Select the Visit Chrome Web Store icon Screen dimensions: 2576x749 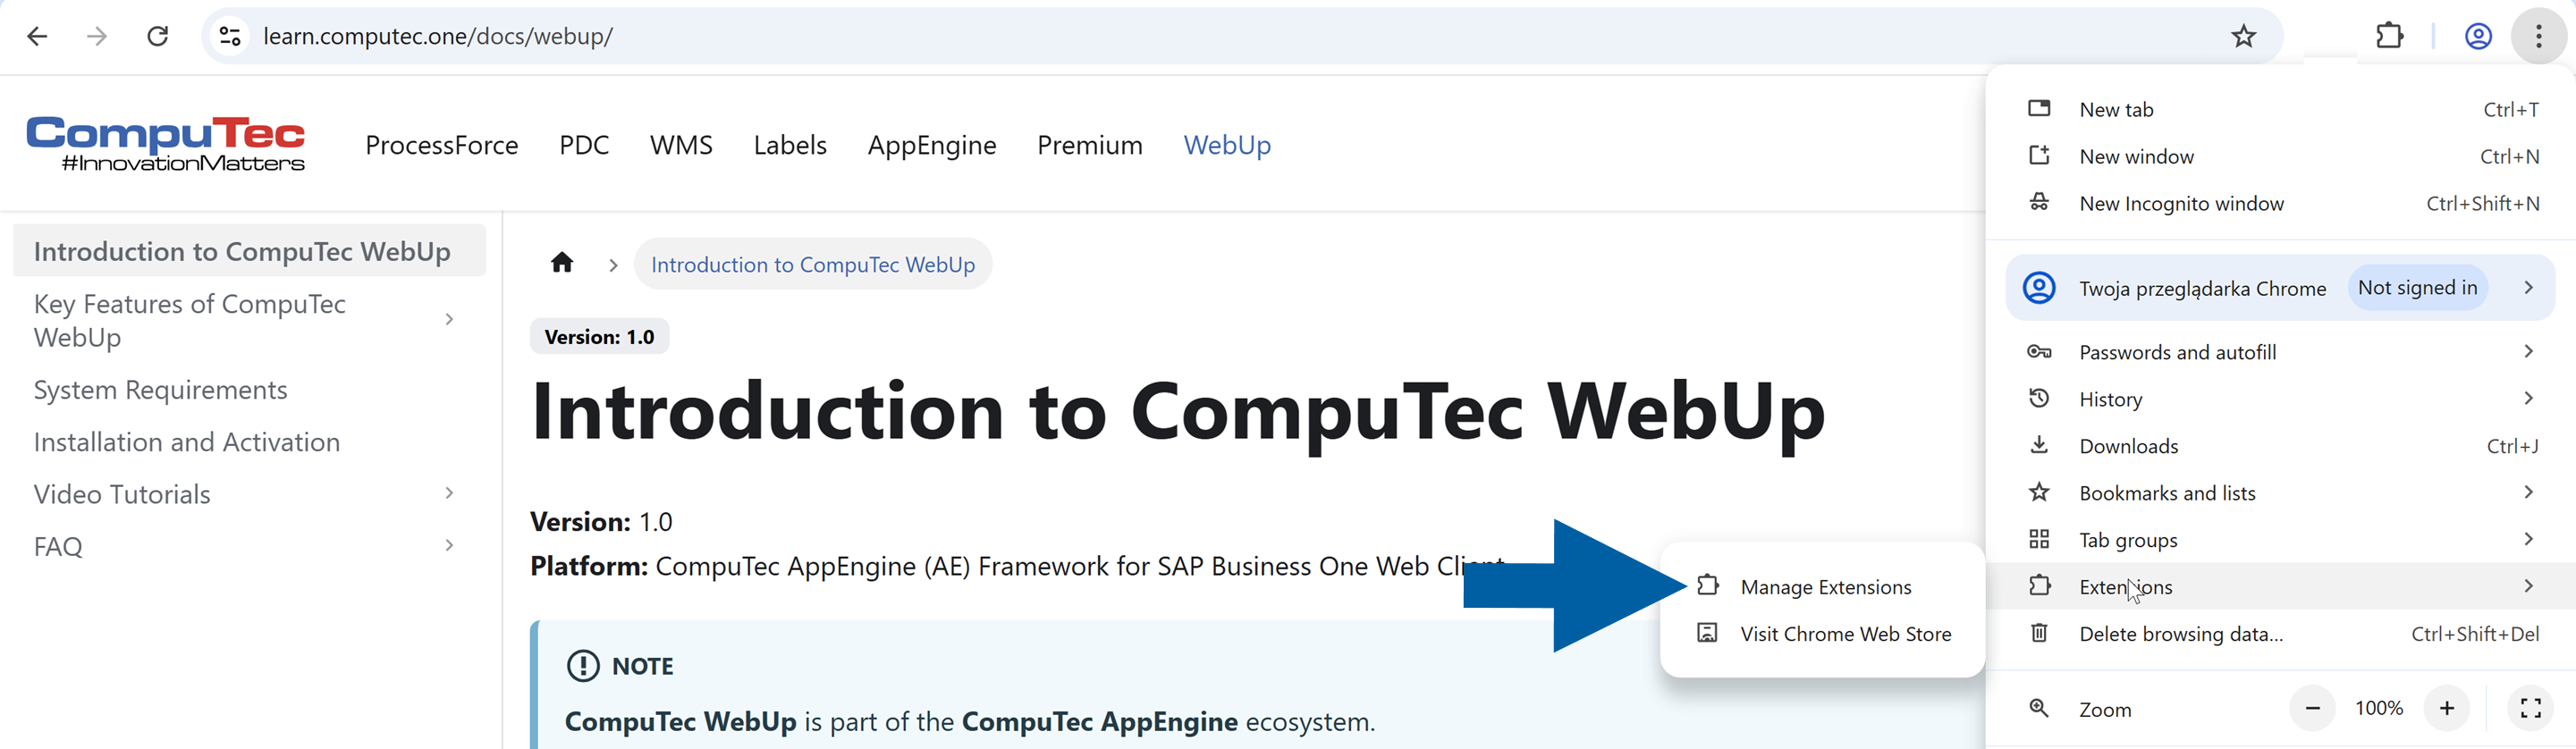coord(1709,633)
